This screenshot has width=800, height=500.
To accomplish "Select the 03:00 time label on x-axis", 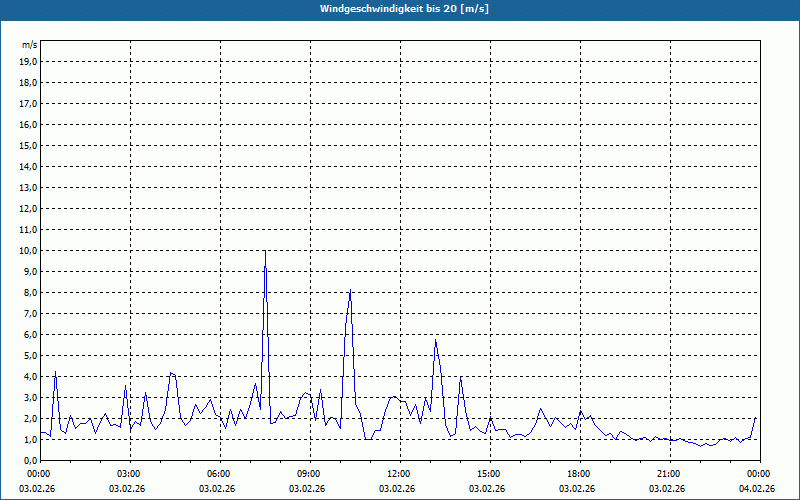I will point(129,473).
